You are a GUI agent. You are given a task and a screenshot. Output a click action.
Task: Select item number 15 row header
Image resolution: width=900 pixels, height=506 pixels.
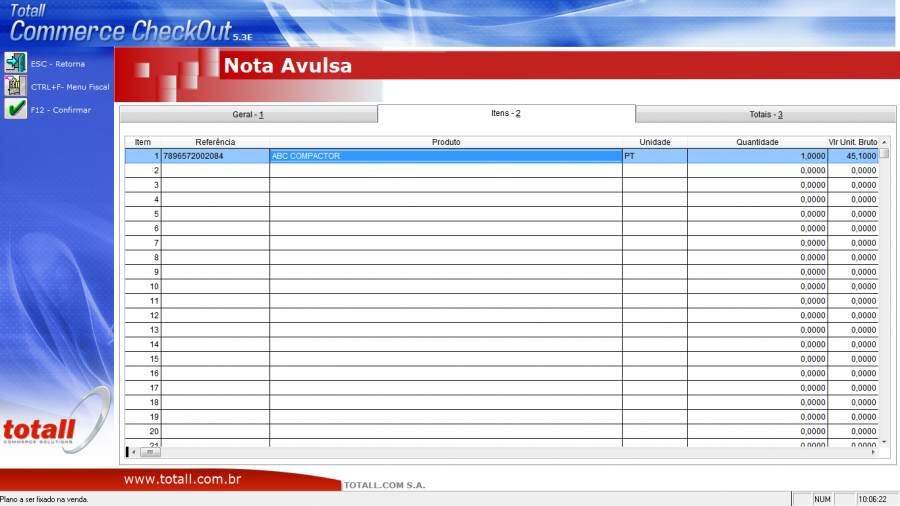click(x=143, y=359)
